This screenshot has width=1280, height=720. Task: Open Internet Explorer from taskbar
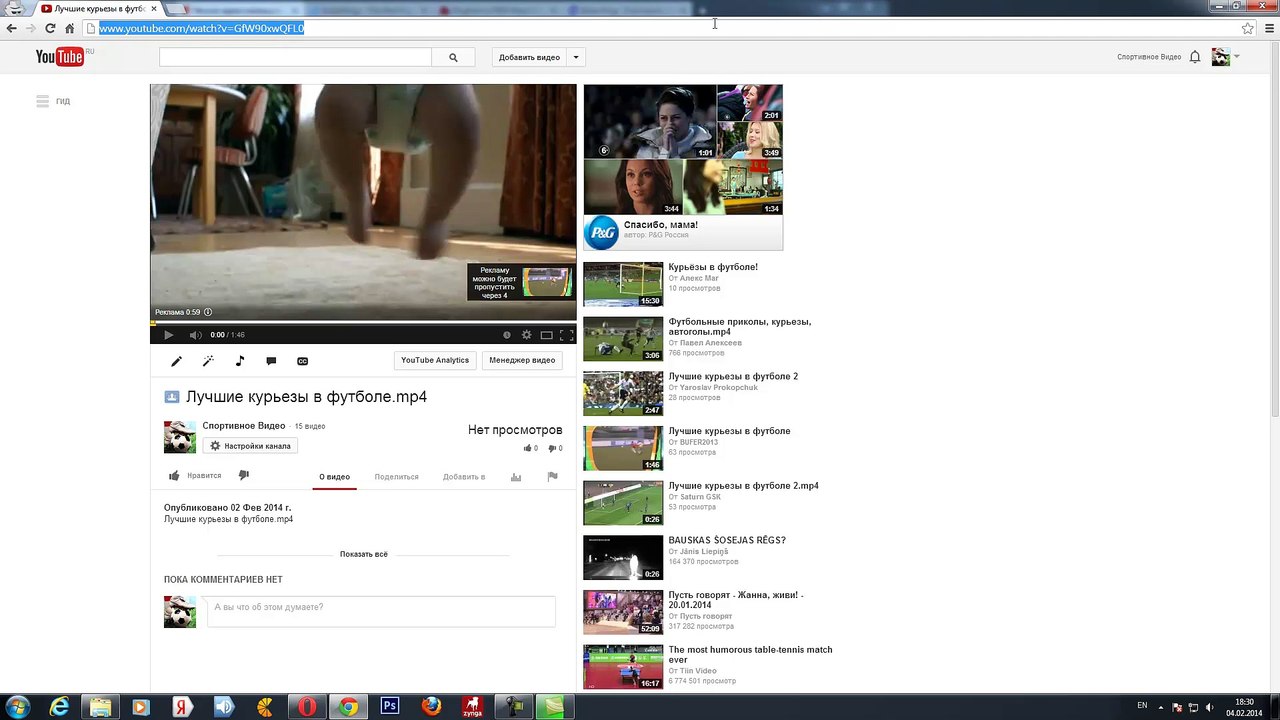[x=60, y=707]
